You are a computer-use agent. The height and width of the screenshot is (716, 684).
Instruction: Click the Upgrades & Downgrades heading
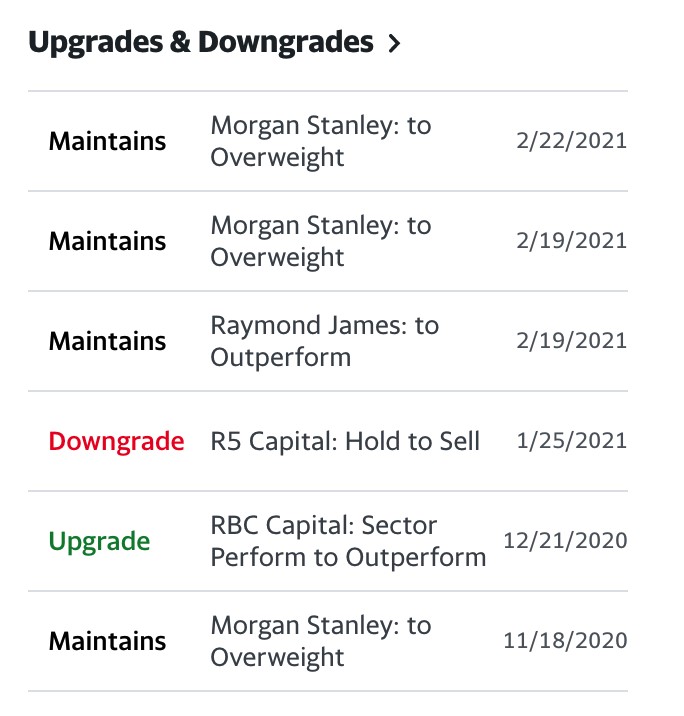pyautogui.click(x=201, y=42)
